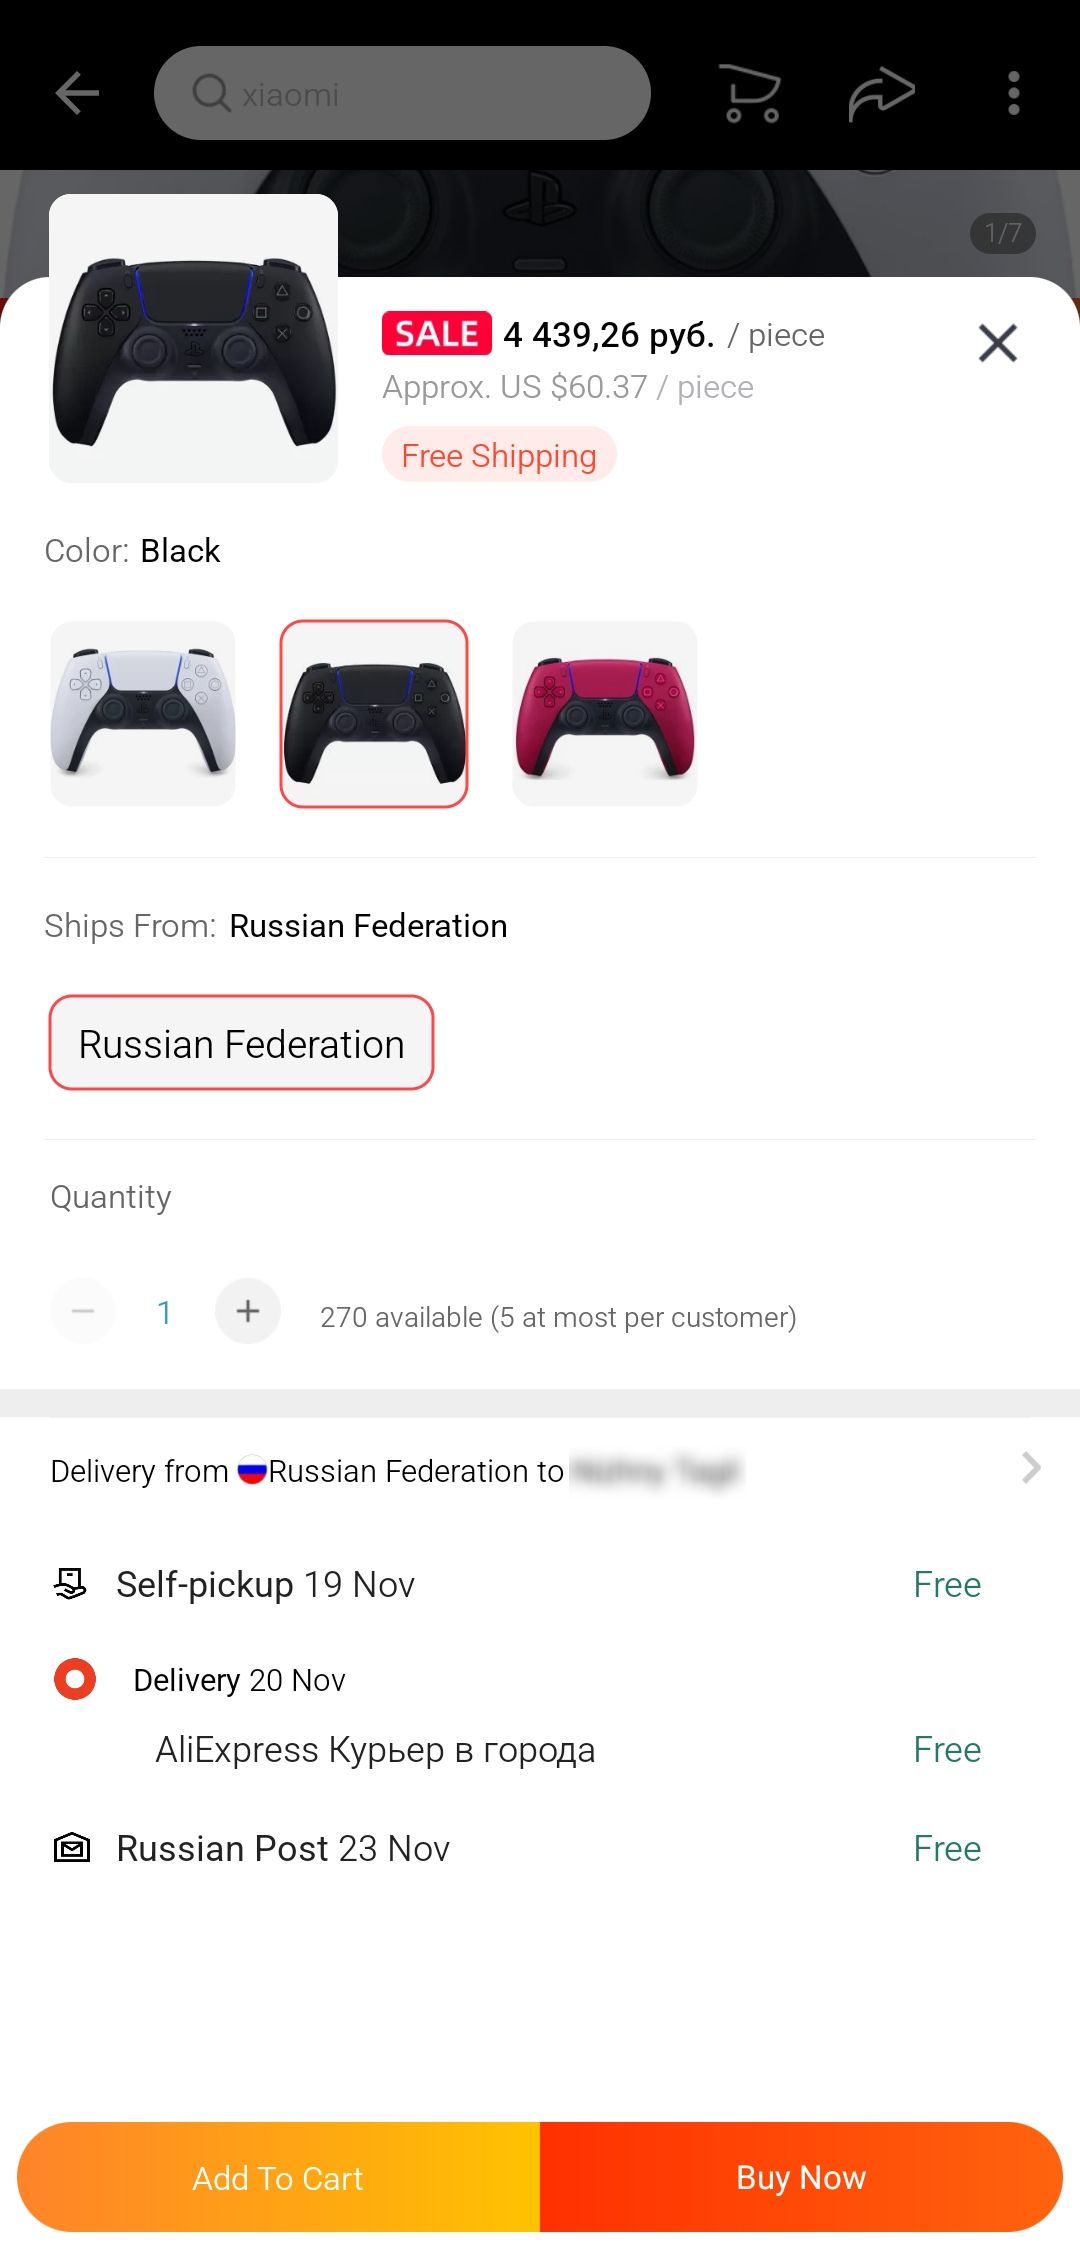Choose Self-pickup 19 Nov option
Image resolution: width=1080 pixels, height=2260 pixels.
click(x=265, y=1585)
